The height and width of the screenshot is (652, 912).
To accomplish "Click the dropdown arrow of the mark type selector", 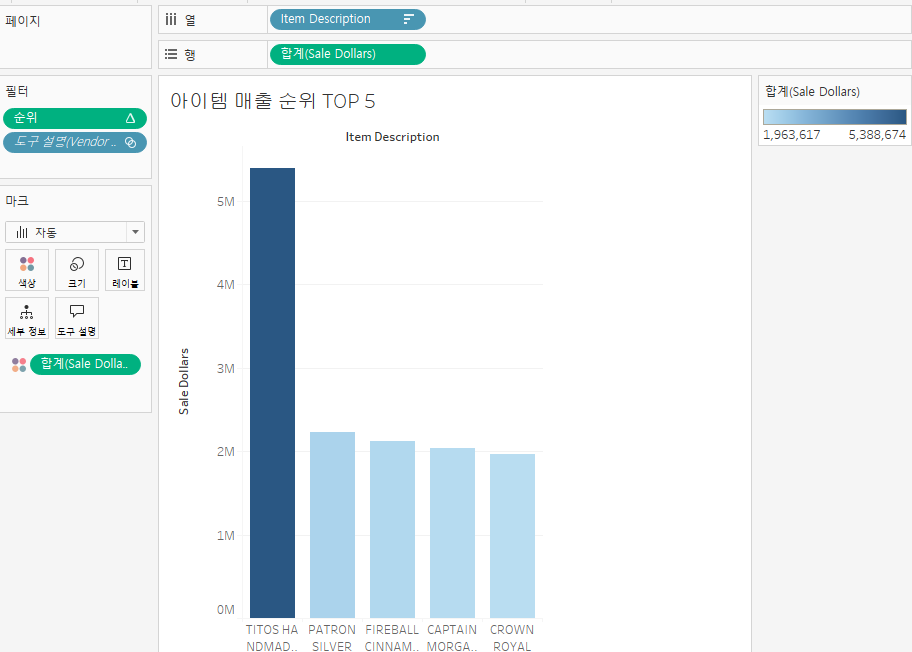I will click(x=136, y=232).
